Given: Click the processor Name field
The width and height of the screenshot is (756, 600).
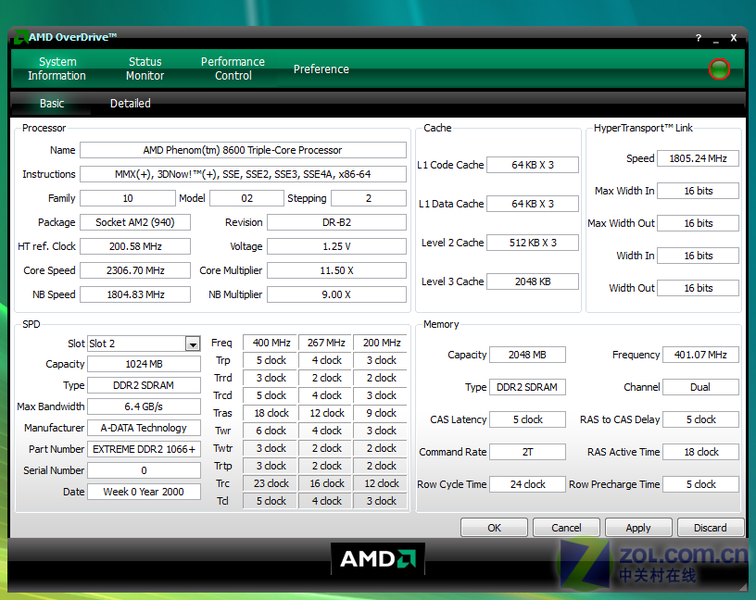Looking at the screenshot, I should point(243,150).
